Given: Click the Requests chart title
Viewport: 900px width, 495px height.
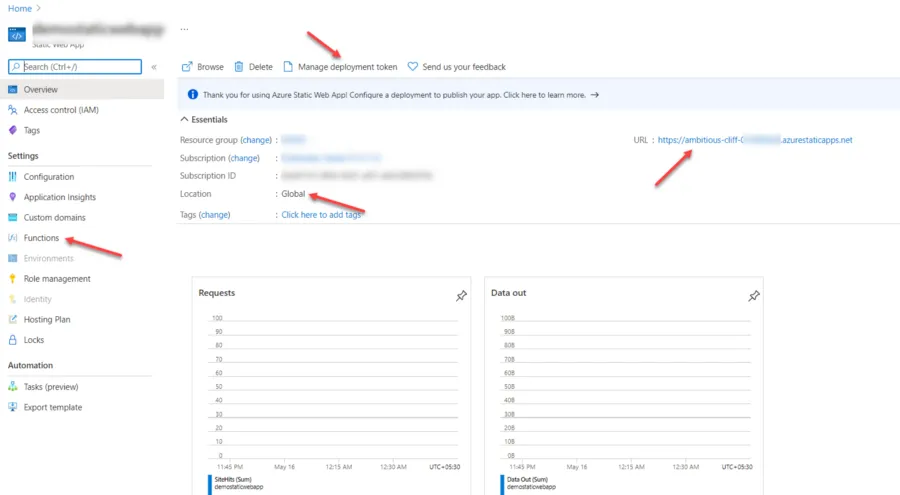Looking at the screenshot, I should pyautogui.click(x=216, y=293).
